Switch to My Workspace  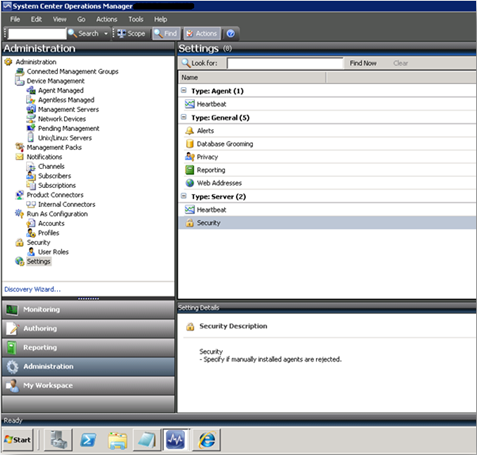pyautogui.click(x=88, y=386)
